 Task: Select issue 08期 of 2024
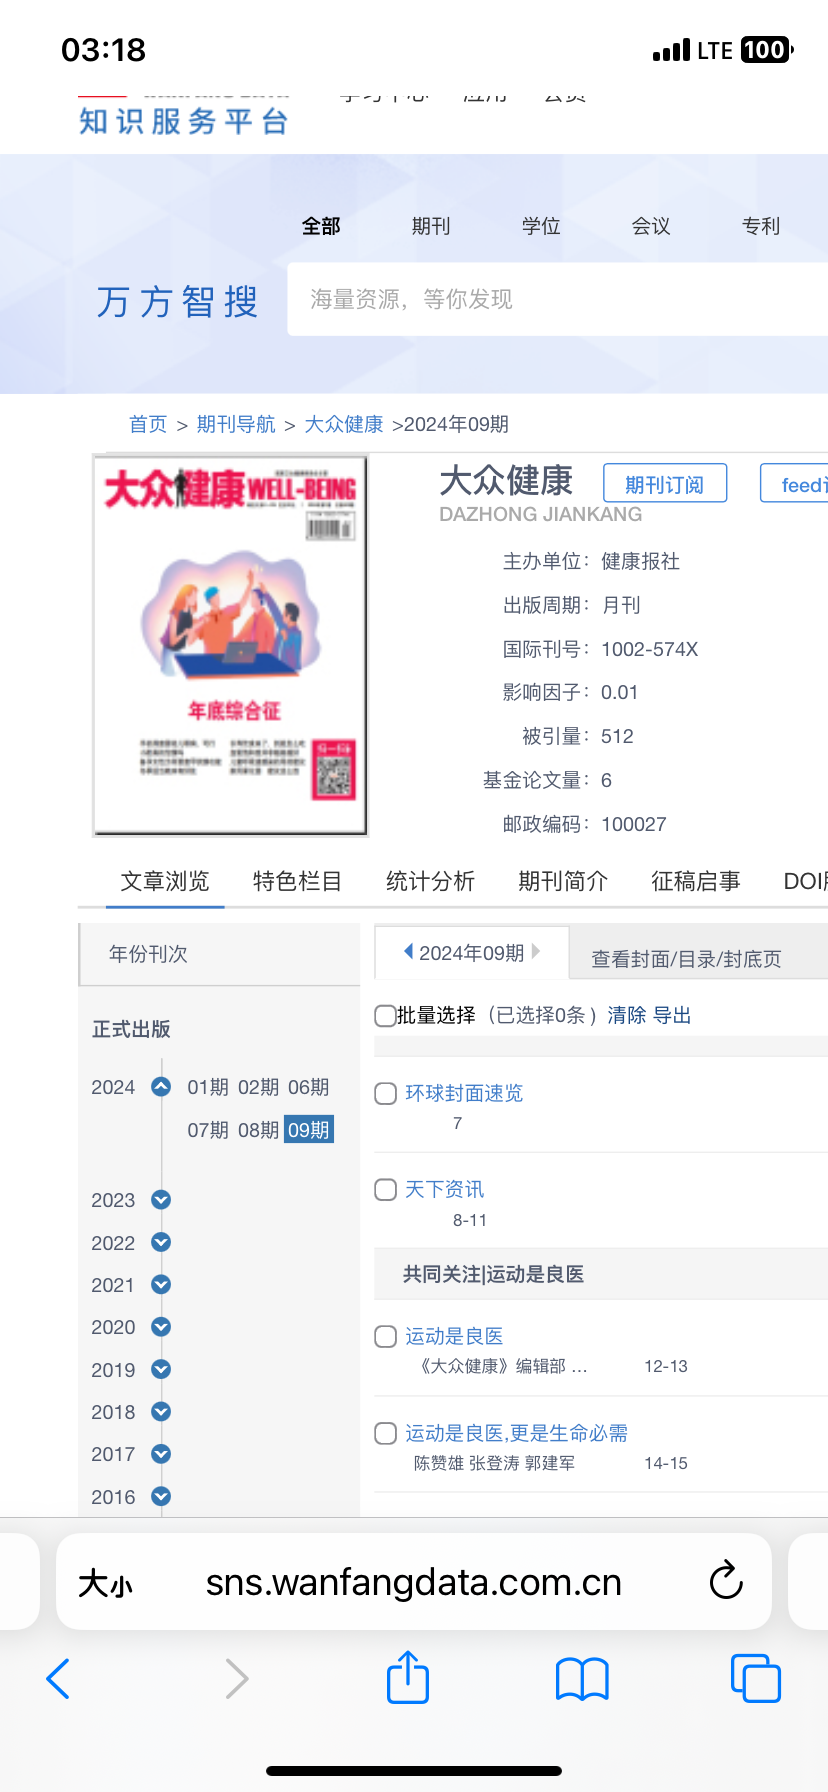pyautogui.click(x=258, y=1130)
